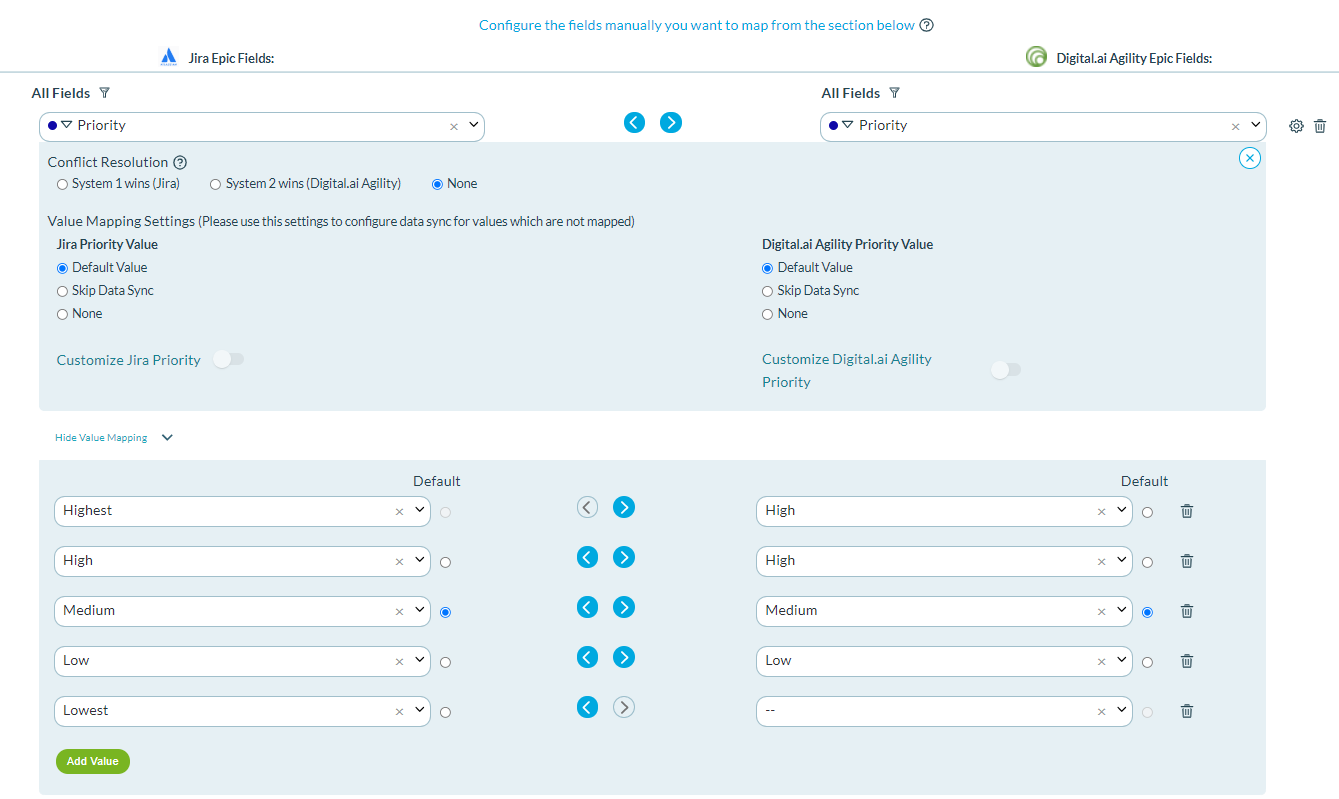Open the Lowest value dropdown

coord(420,710)
